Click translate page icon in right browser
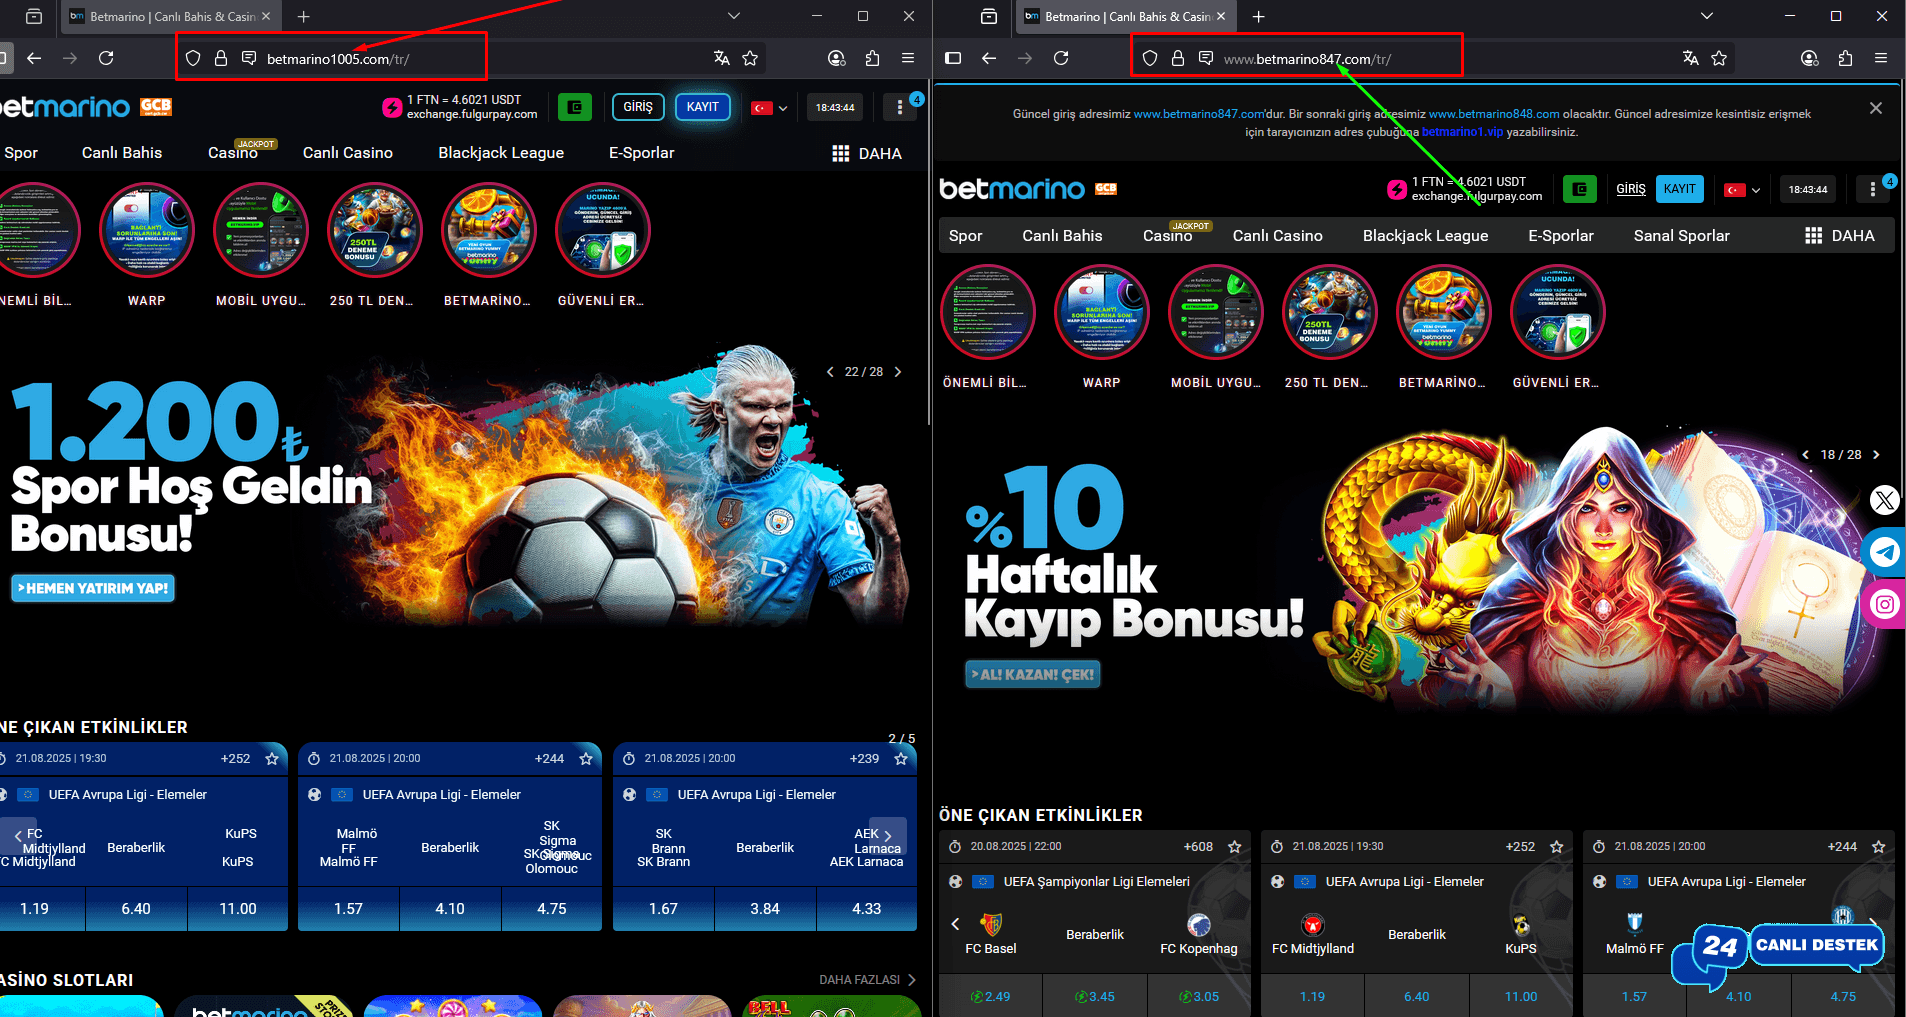Viewport: 1906px width, 1017px height. (1690, 58)
